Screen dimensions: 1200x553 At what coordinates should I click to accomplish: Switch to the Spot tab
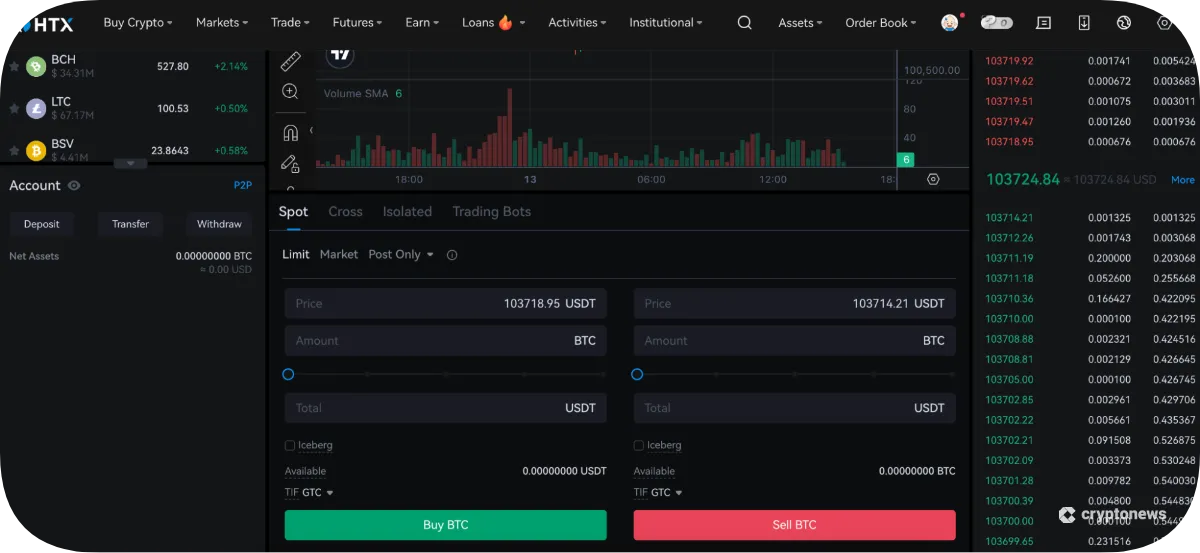point(293,212)
